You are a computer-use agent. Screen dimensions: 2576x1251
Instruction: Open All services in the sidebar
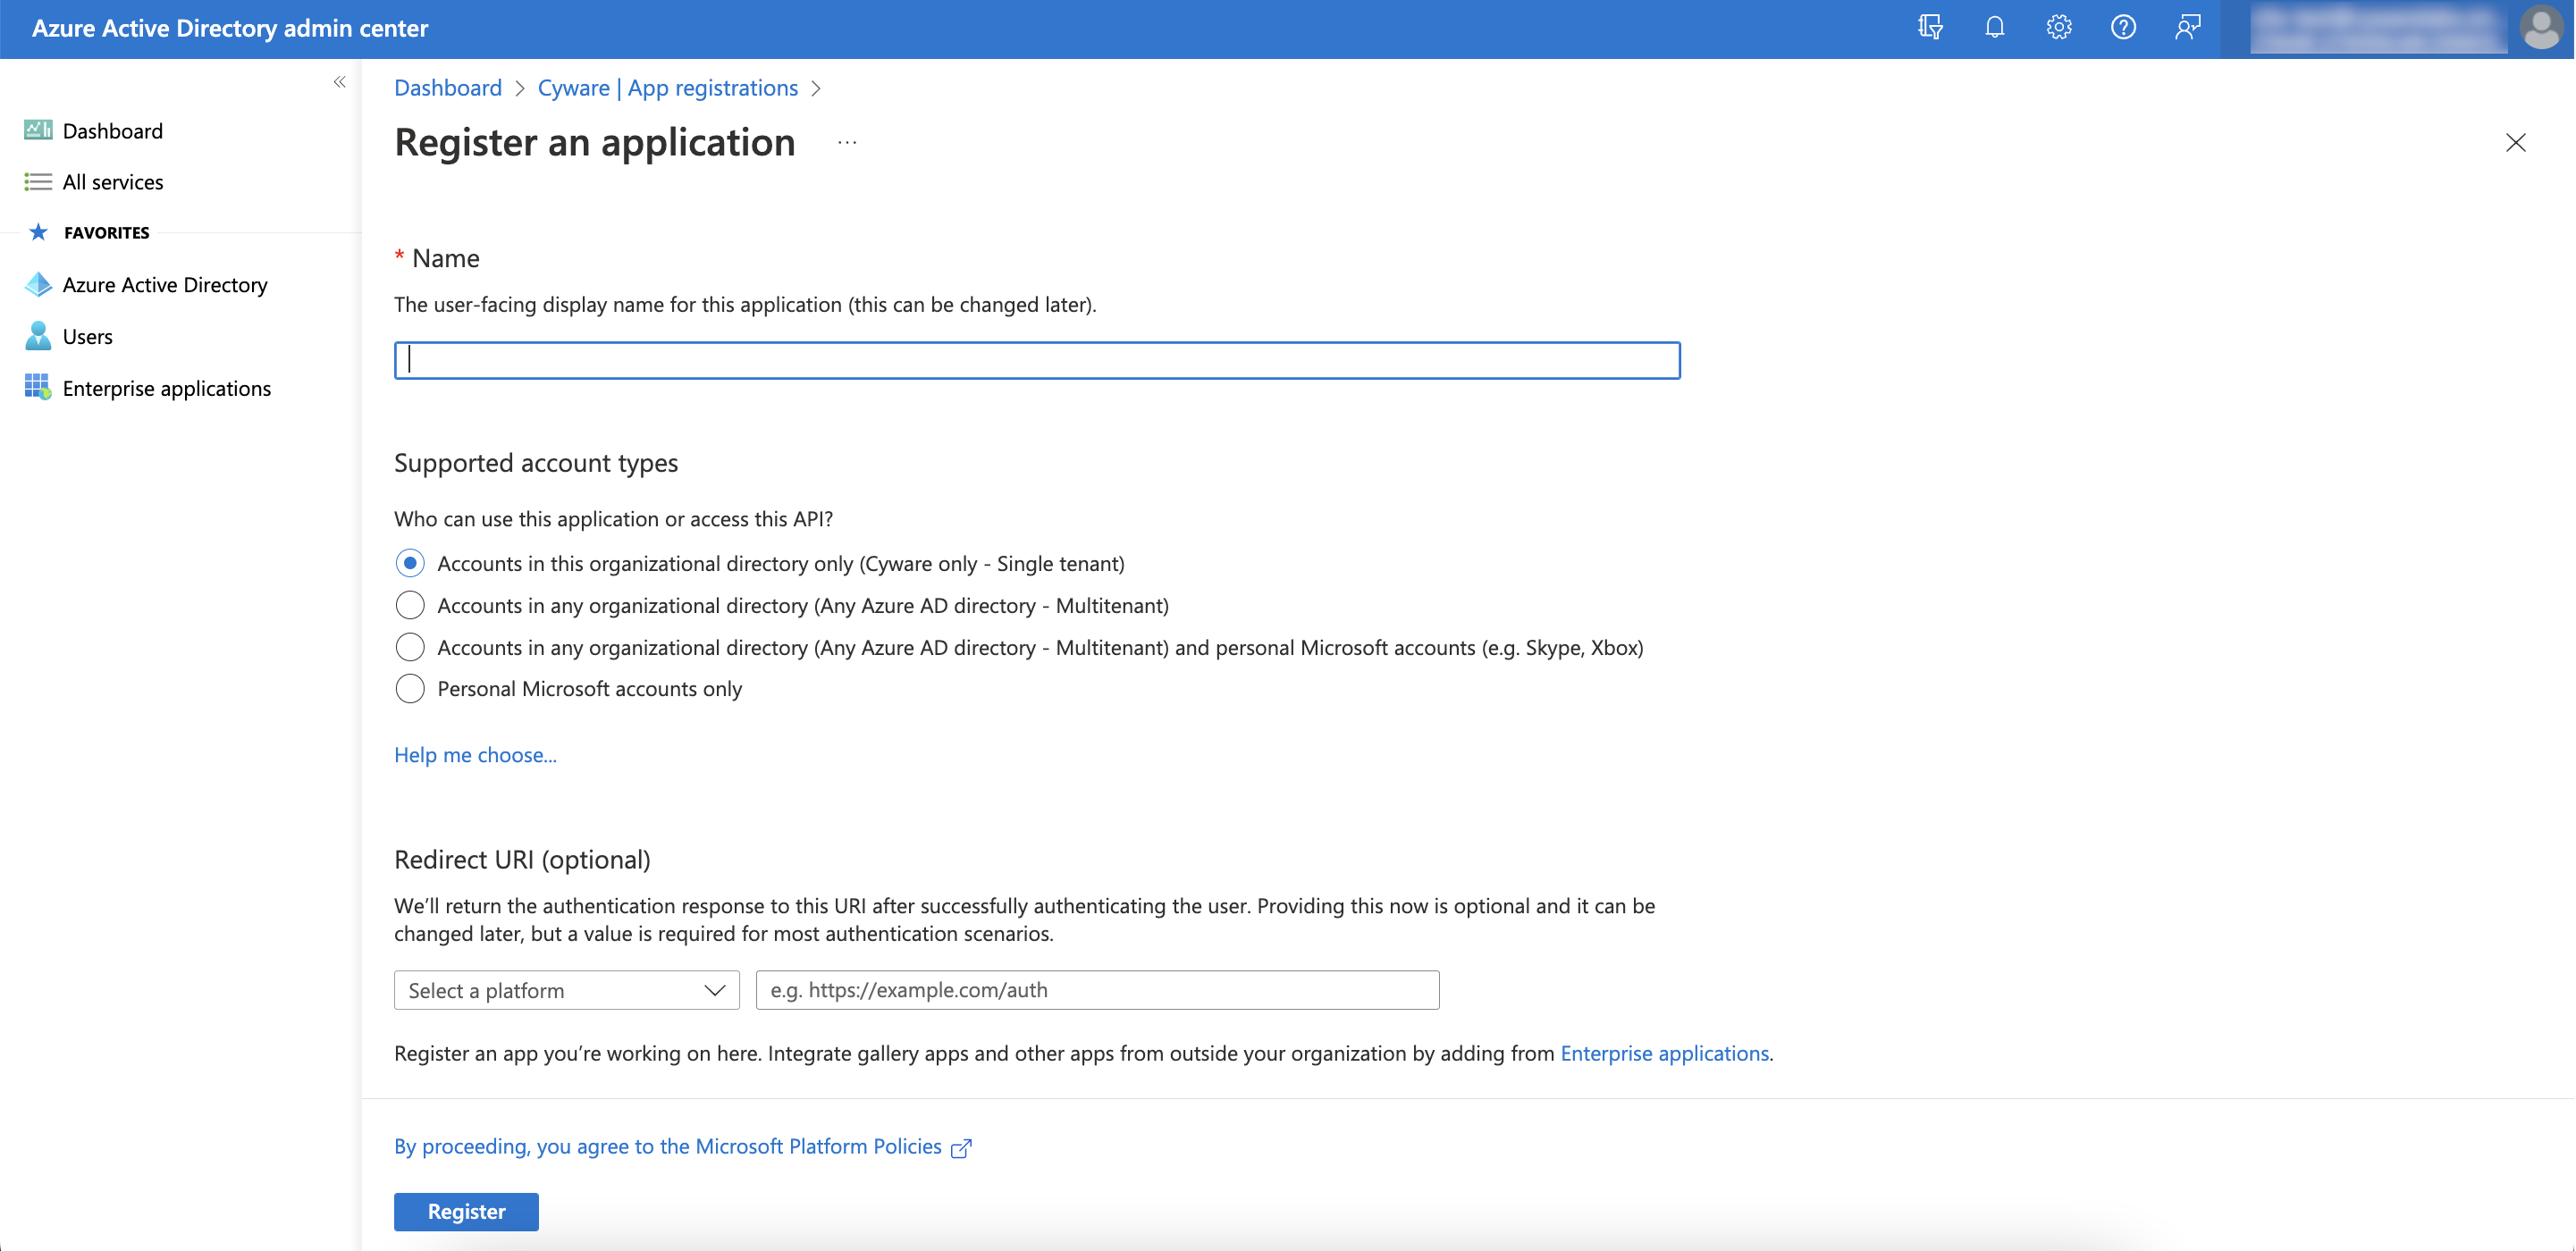point(112,182)
